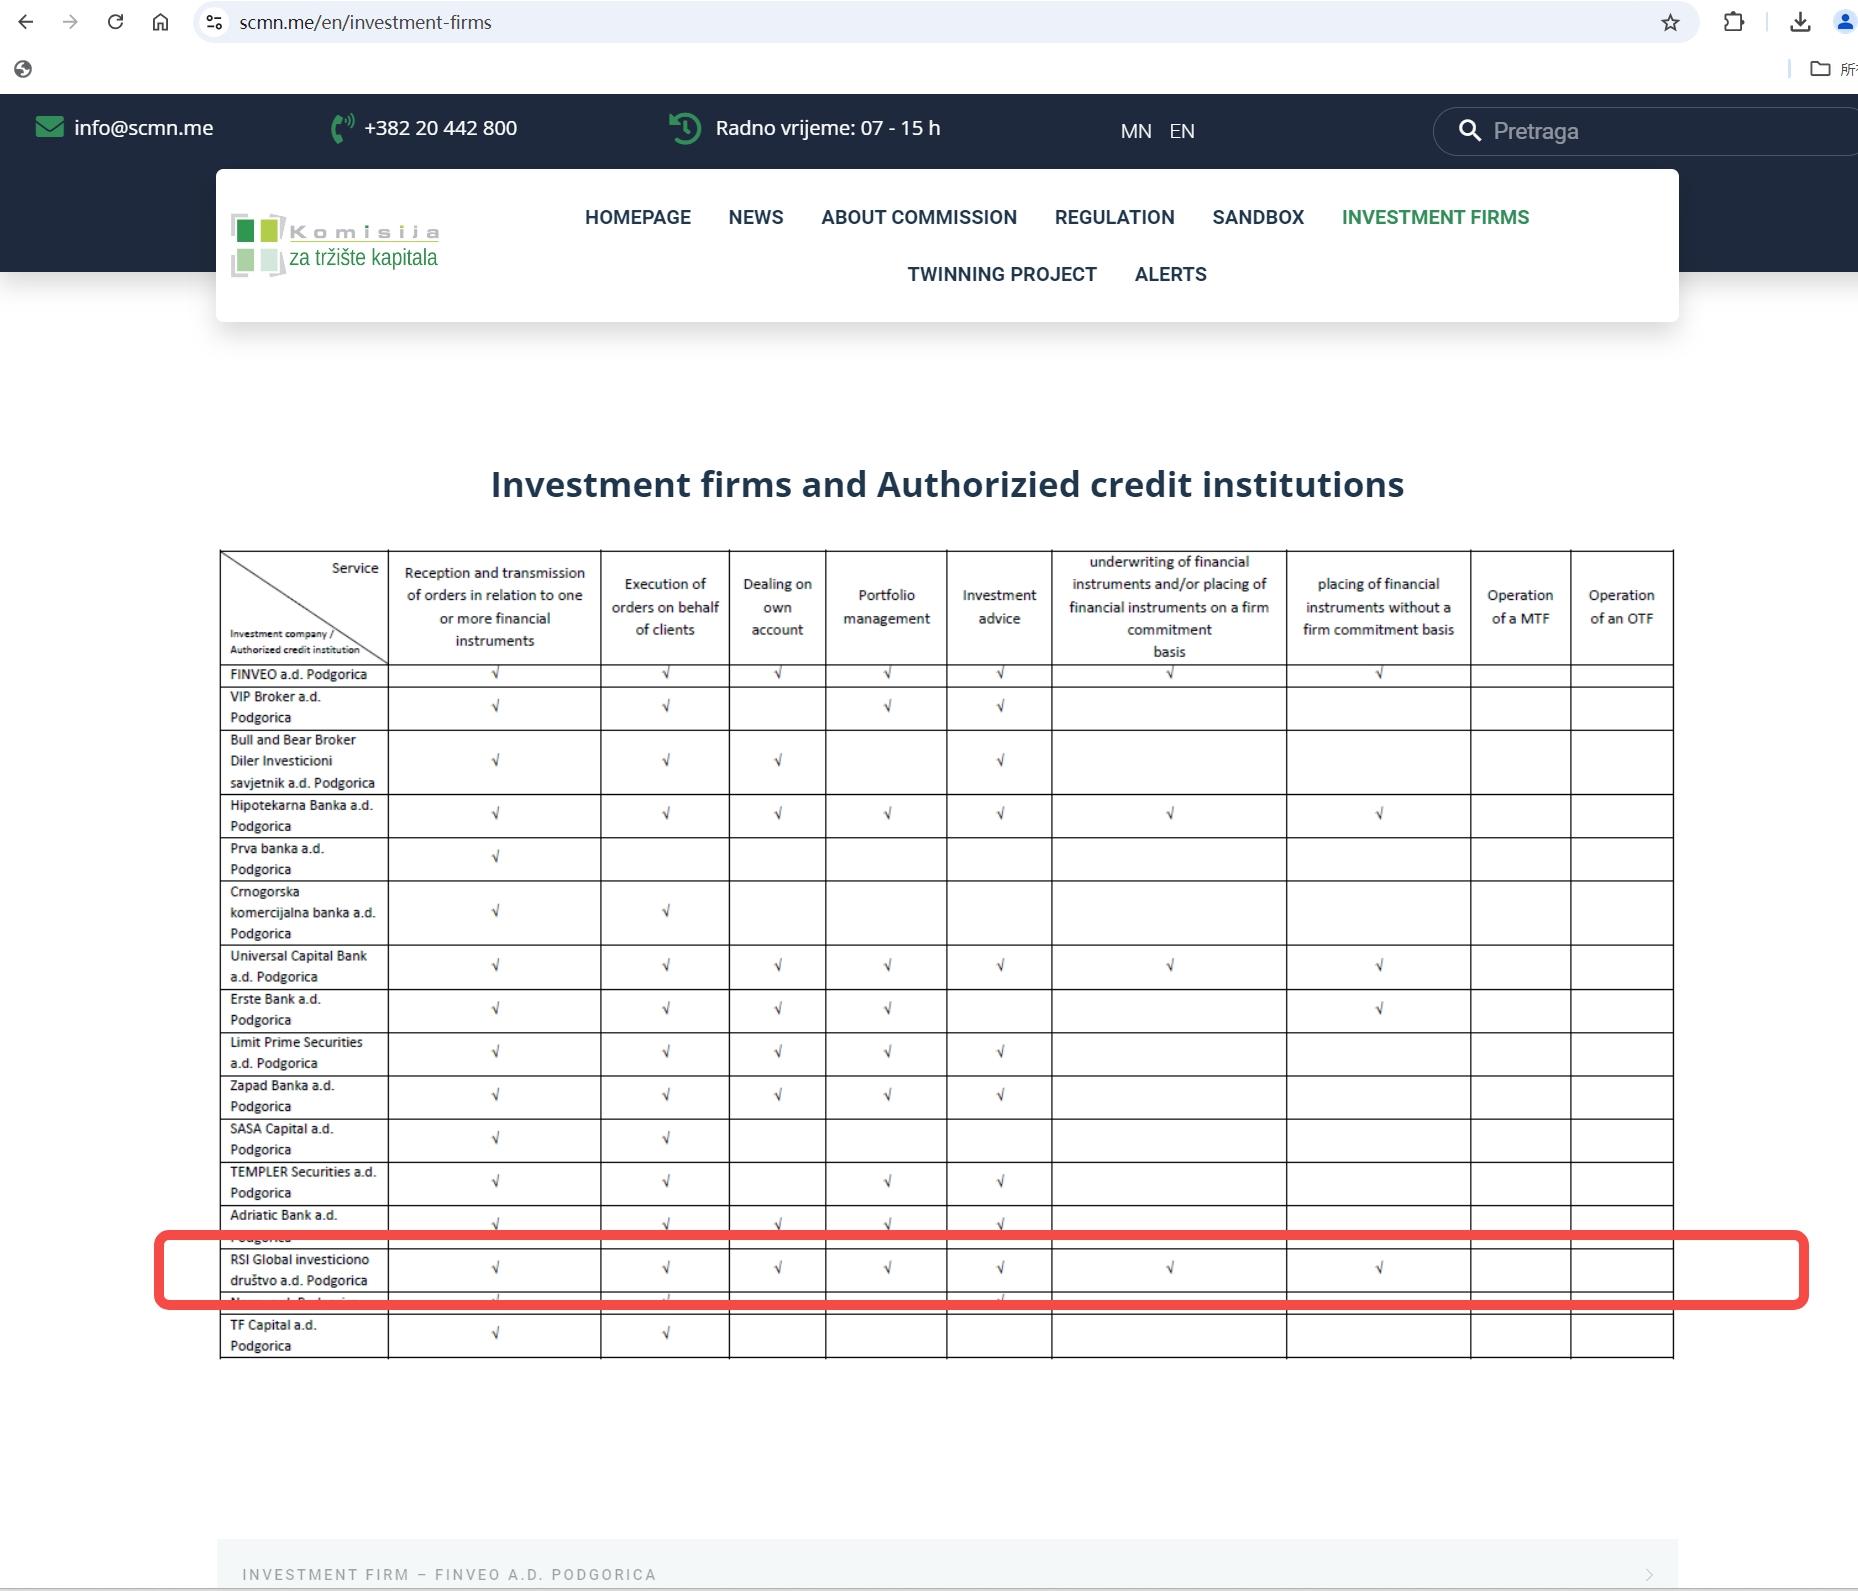Open the browser profile avatar icon
Viewport: 1858px width, 1591px height.
[1845, 22]
